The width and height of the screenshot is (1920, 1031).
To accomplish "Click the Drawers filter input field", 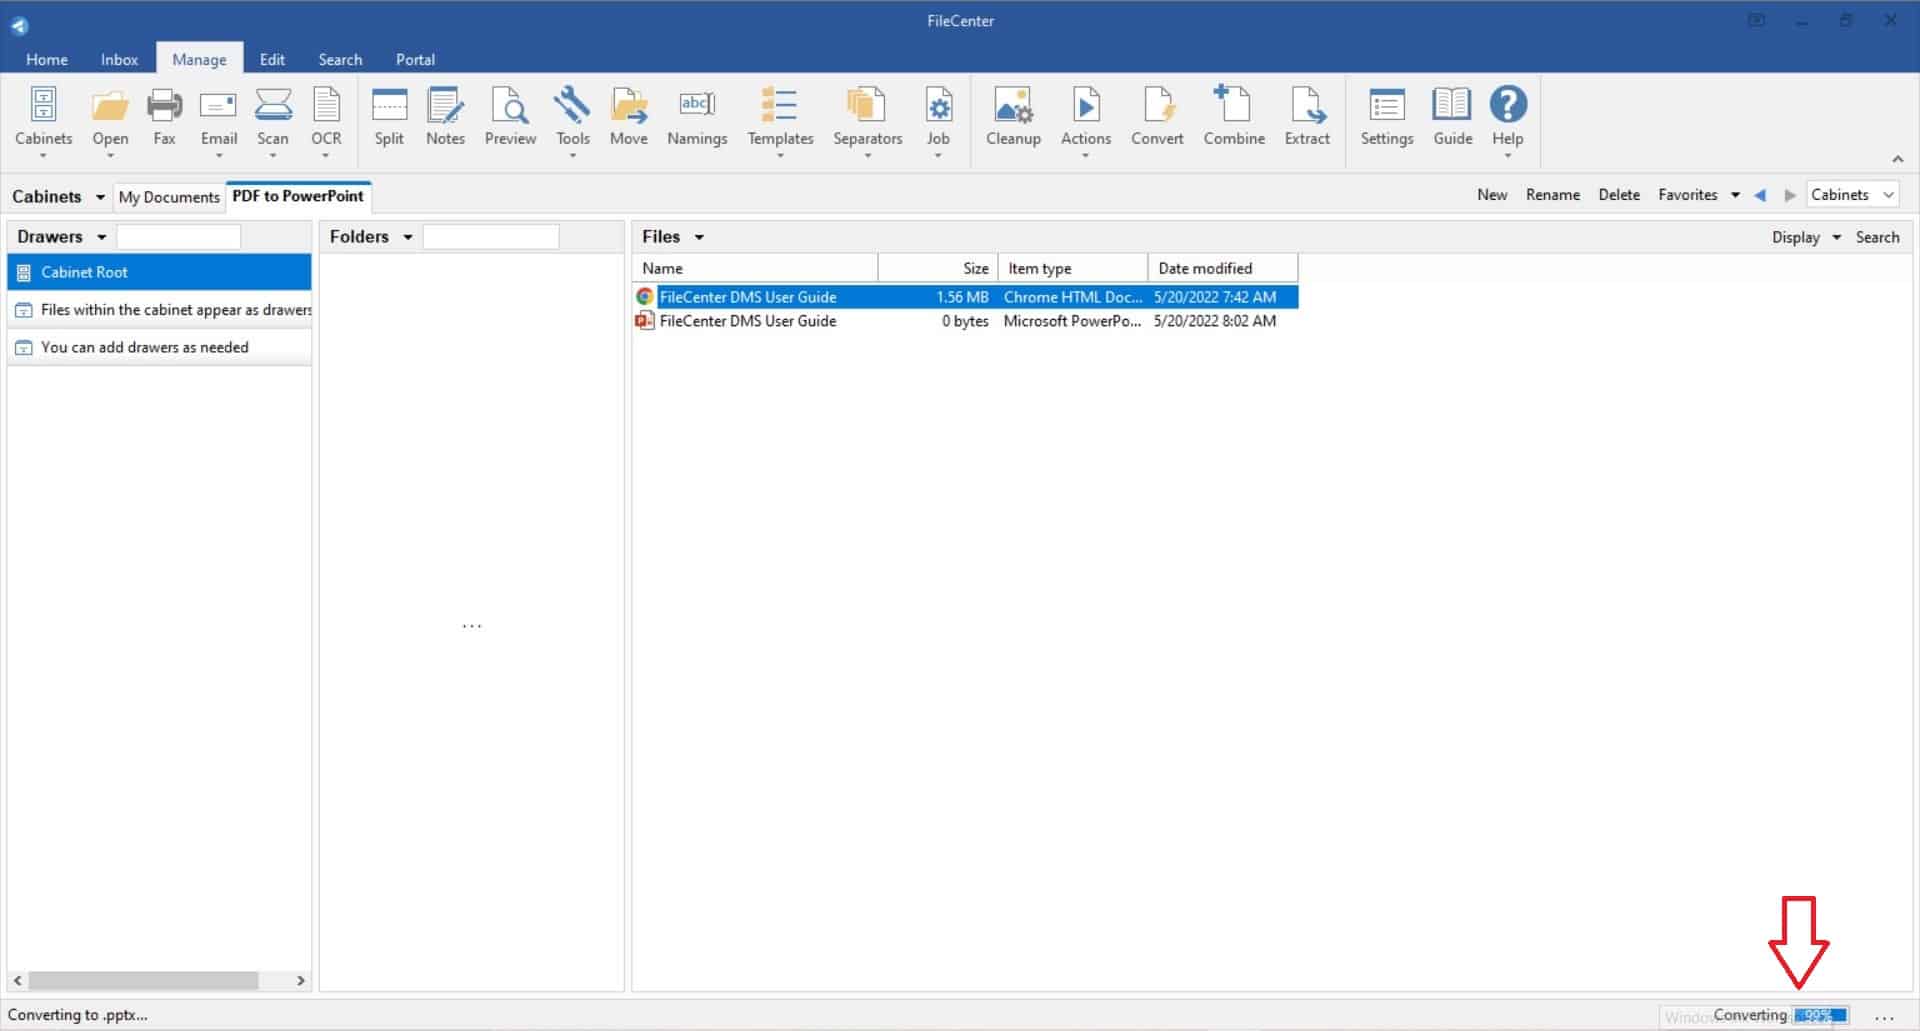I will [x=178, y=237].
